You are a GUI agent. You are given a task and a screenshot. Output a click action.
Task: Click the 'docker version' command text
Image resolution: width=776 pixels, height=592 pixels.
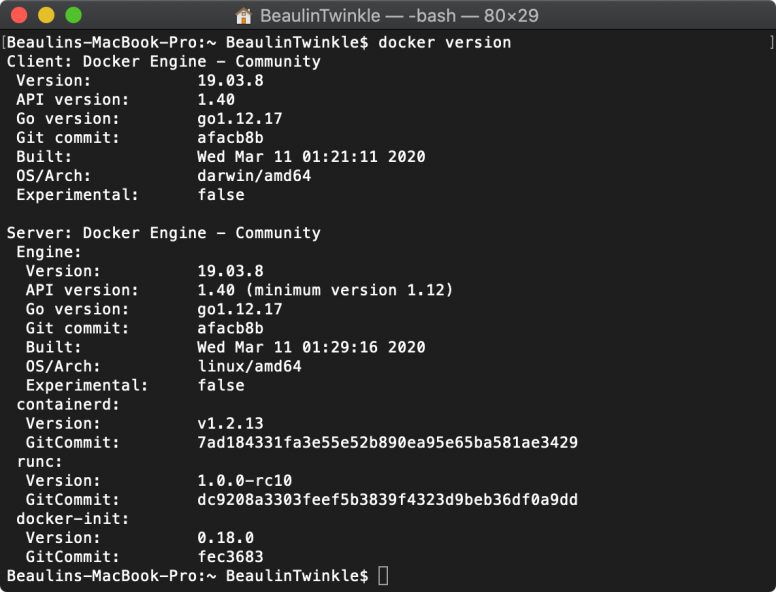click(444, 43)
